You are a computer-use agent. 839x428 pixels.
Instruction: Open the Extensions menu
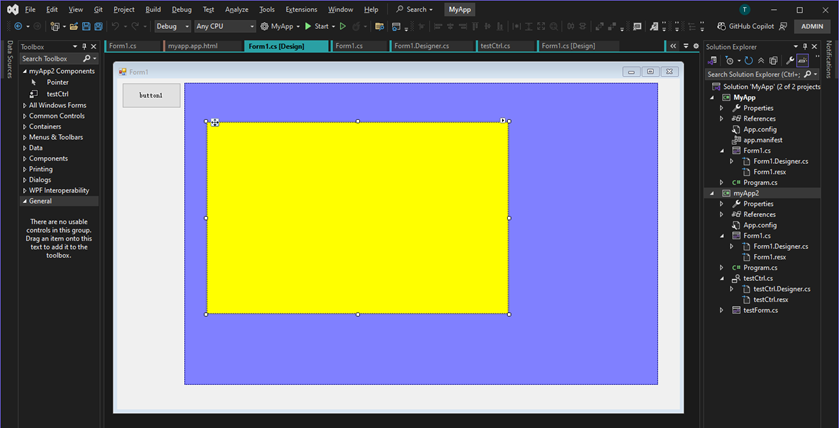click(x=301, y=10)
